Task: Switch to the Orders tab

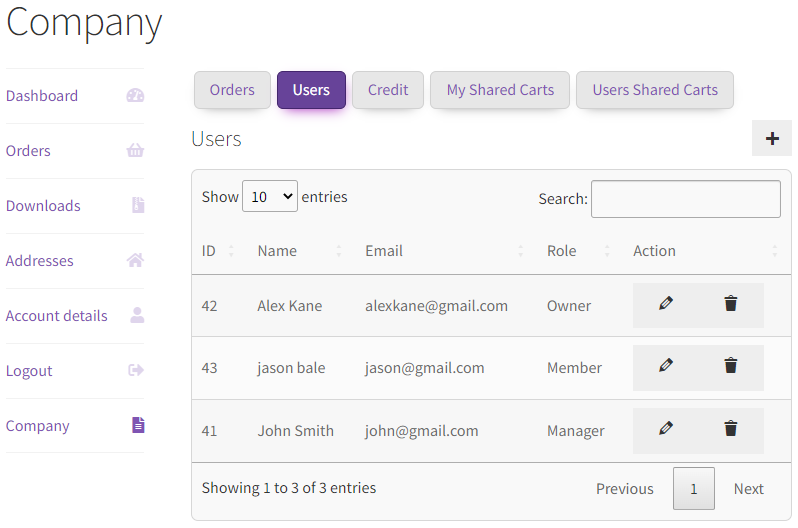Action: click(232, 90)
